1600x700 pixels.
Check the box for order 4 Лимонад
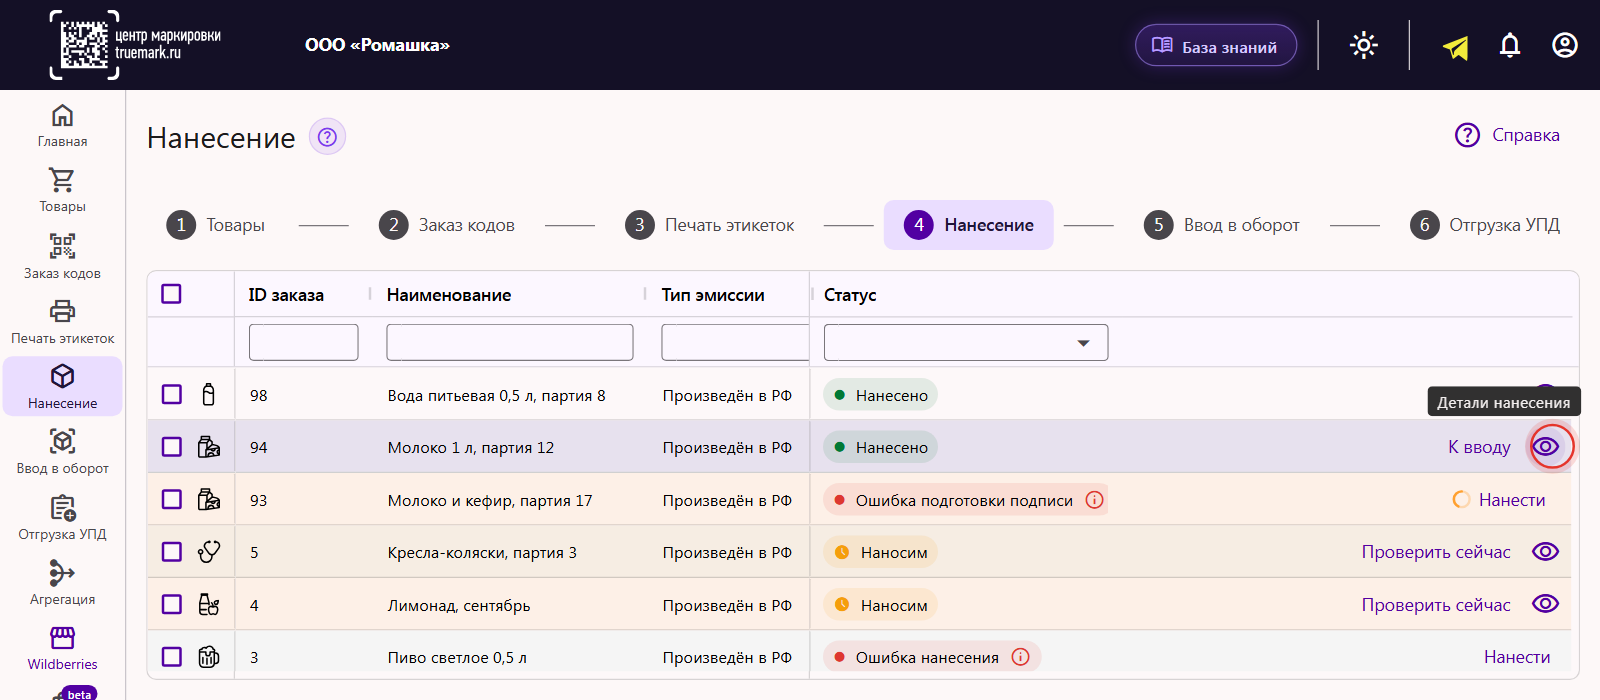[x=172, y=605]
